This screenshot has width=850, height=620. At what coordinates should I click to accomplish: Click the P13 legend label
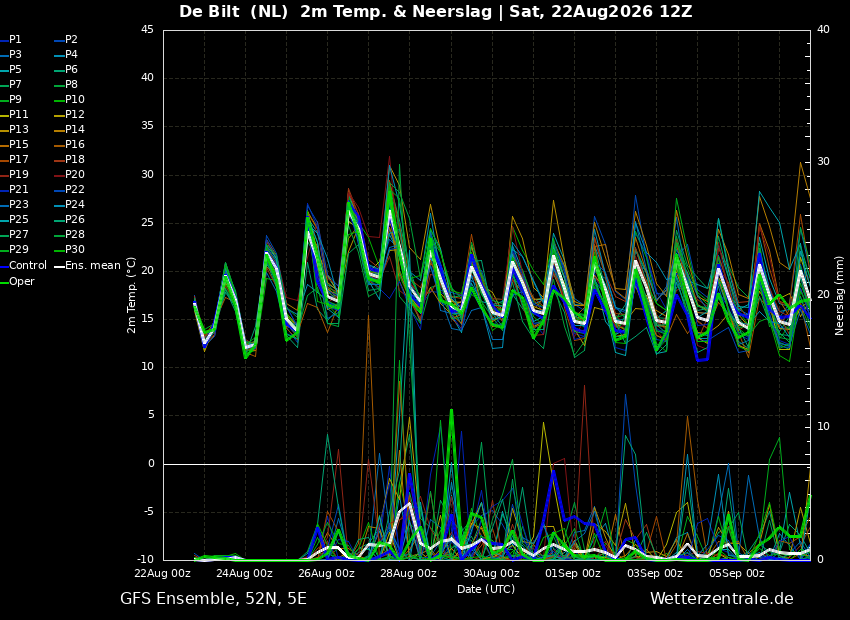coord(18,130)
